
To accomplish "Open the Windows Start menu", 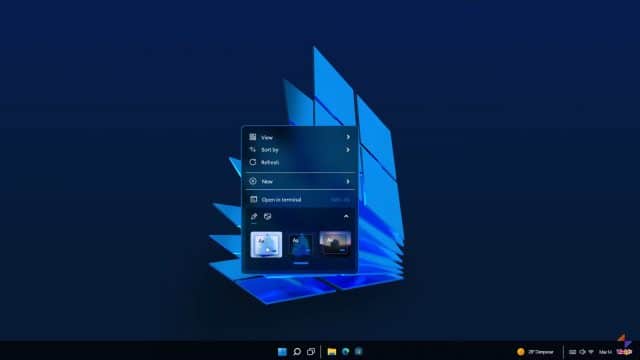I will tap(282, 351).
